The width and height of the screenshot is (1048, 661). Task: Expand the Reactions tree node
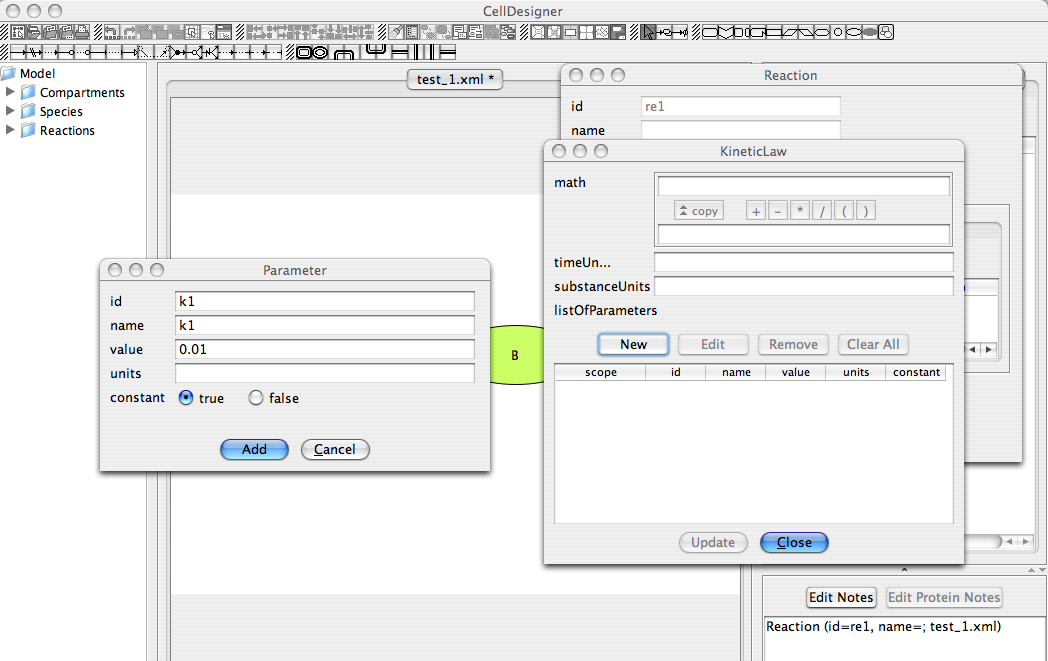pyautogui.click(x=11, y=130)
